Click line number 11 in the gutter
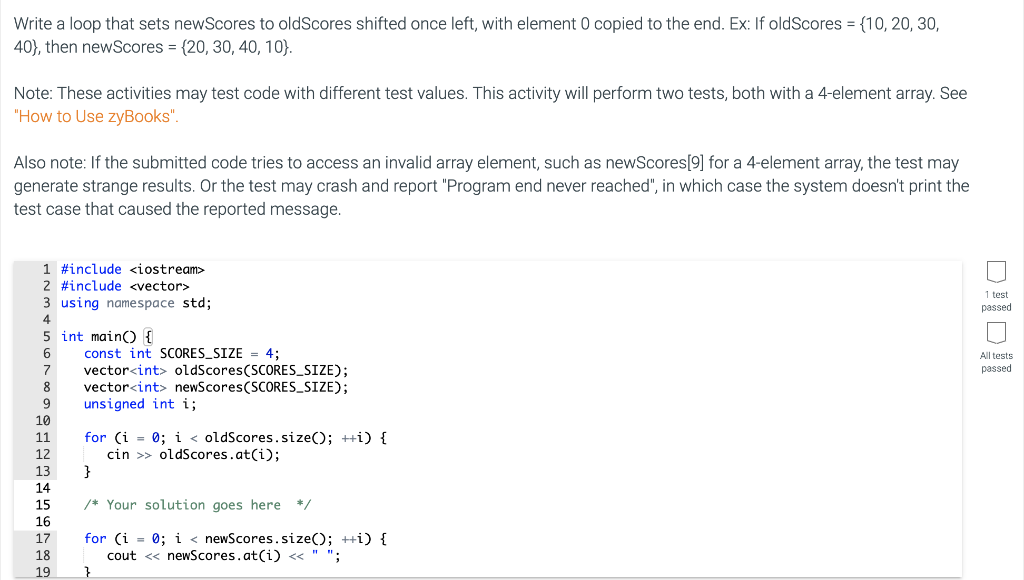 tap(42, 438)
